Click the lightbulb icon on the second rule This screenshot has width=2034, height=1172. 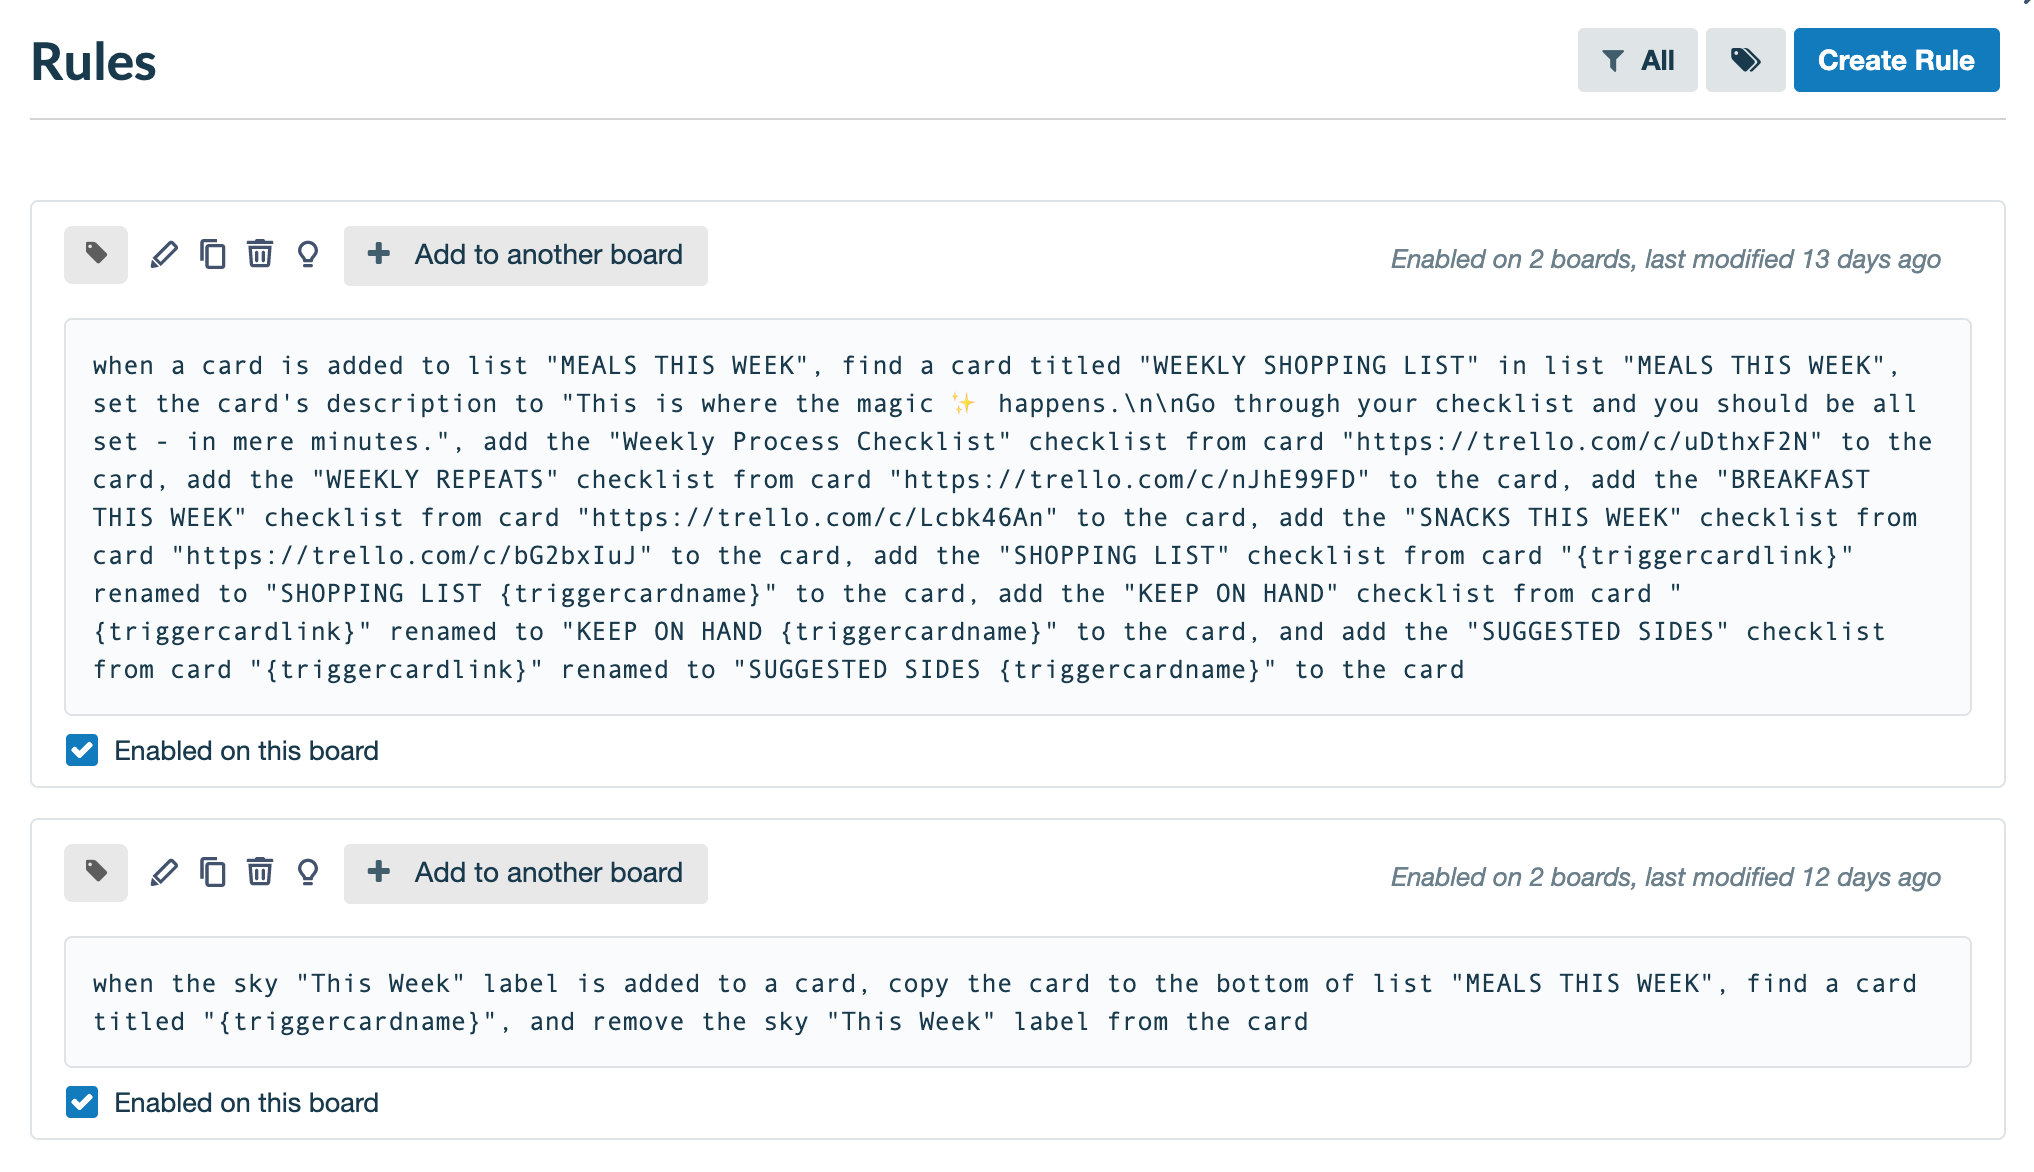tap(308, 873)
